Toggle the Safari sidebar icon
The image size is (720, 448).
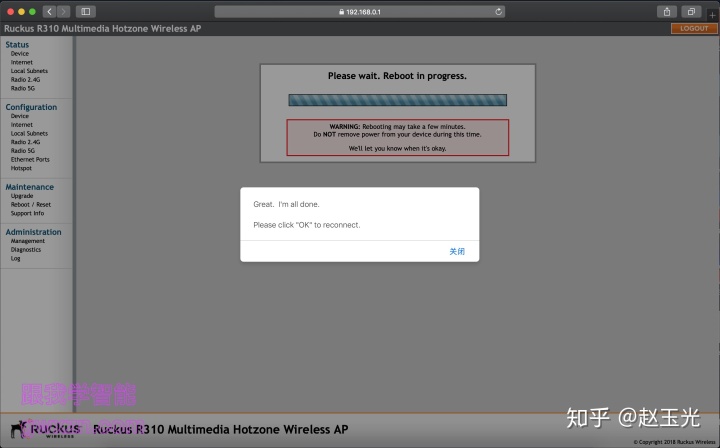click(x=85, y=11)
